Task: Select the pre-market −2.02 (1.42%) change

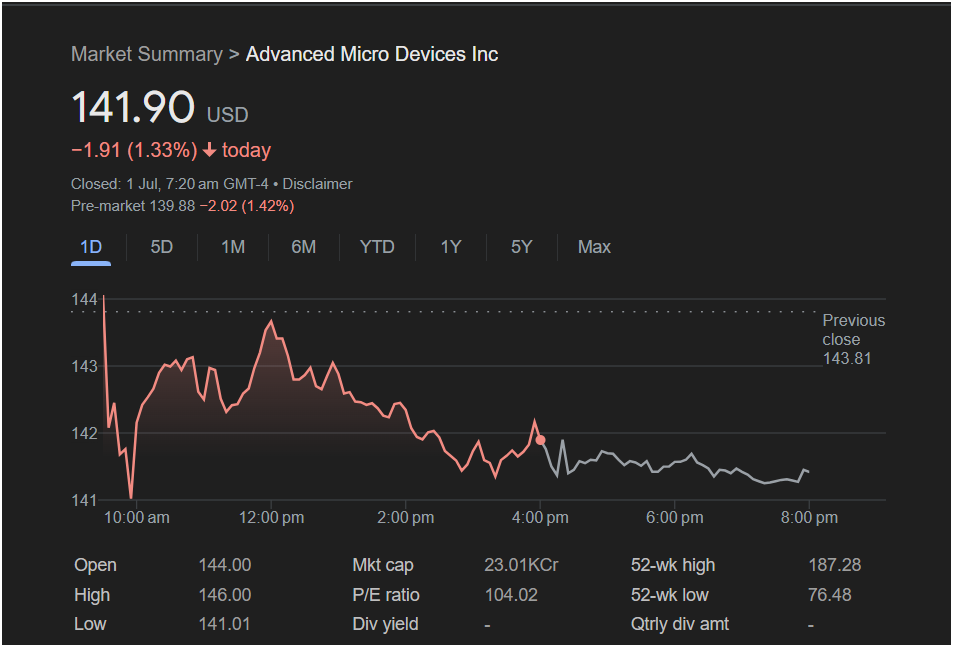Action: pyautogui.click(x=247, y=206)
